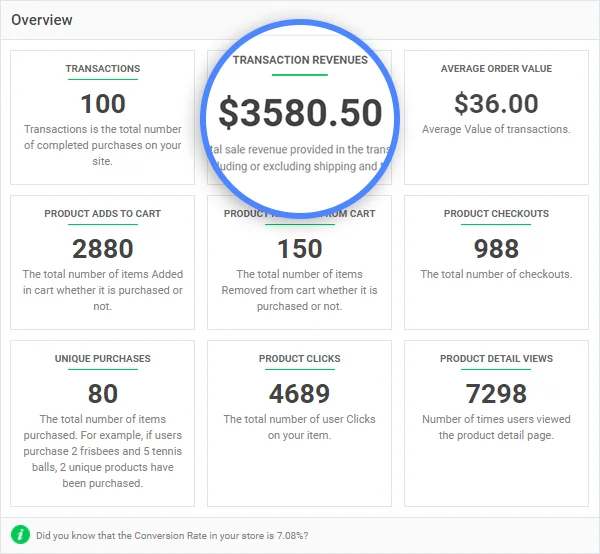Click the transactions count of 100

click(x=103, y=103)
